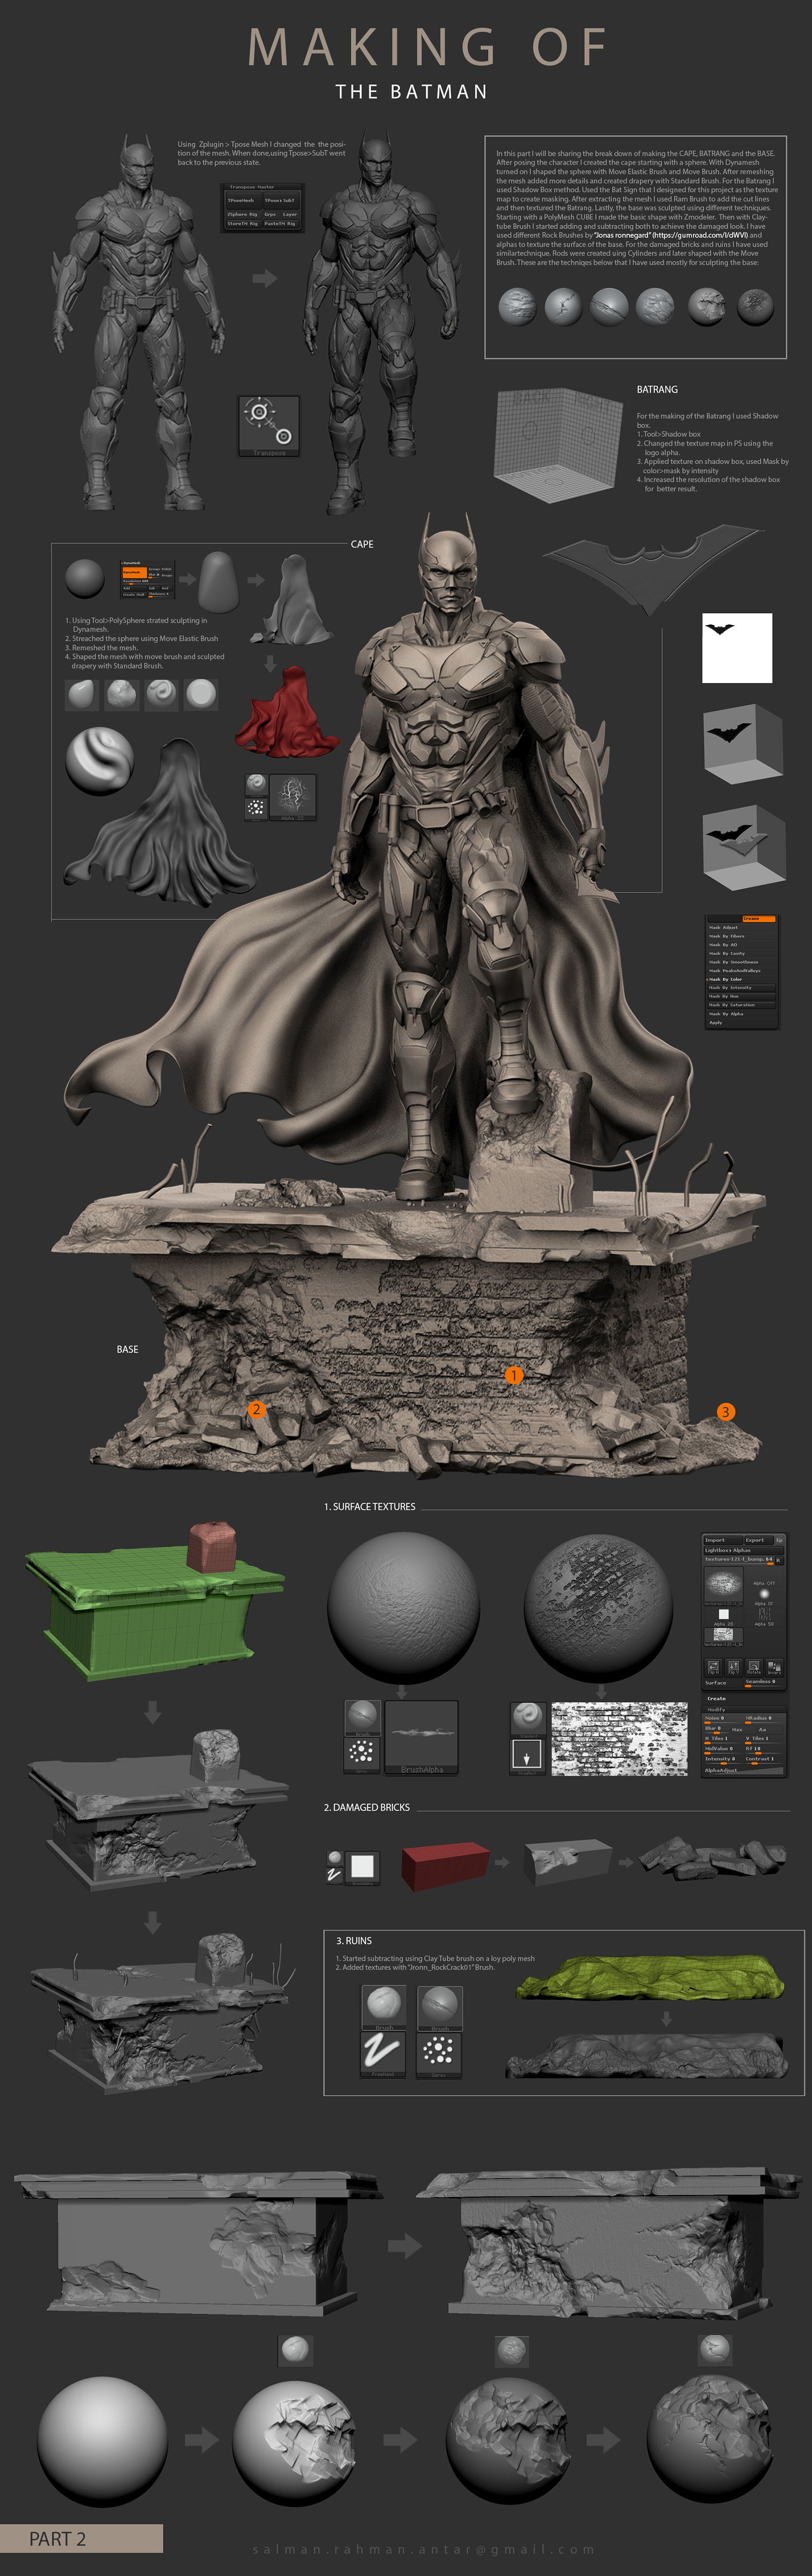Collapse the Modify section header
This screenshot has height=2576, width=812.
(x=716, y=1710)
